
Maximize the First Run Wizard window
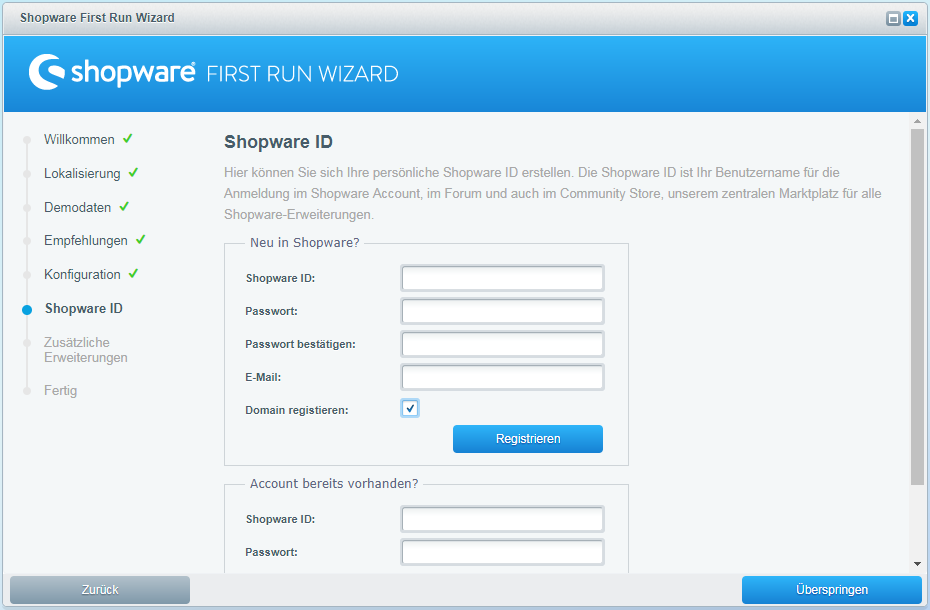[893, 18]
